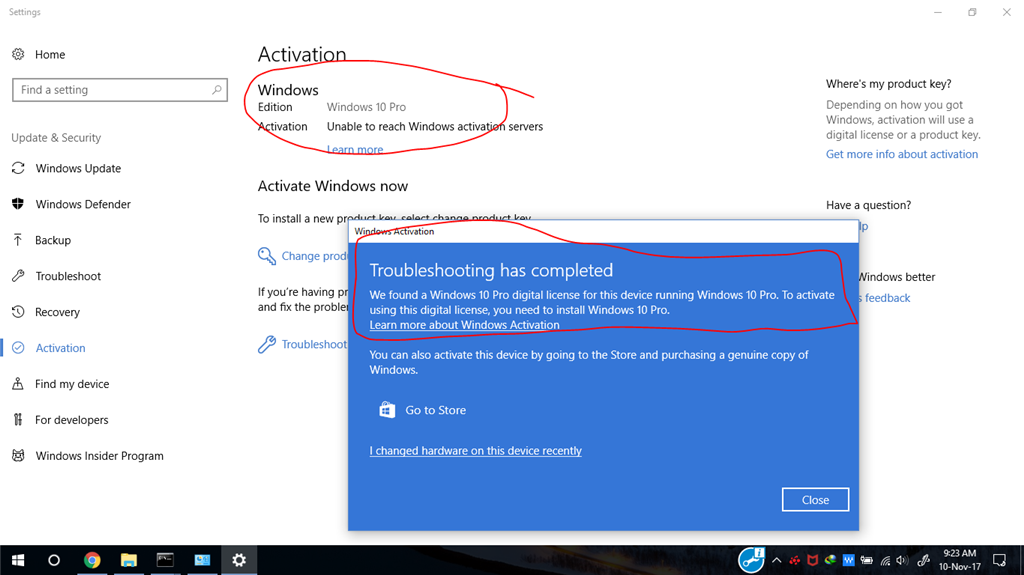The image size is (1024, 575).
Task: Click Go to Store in the dialog
Action: 436,410
